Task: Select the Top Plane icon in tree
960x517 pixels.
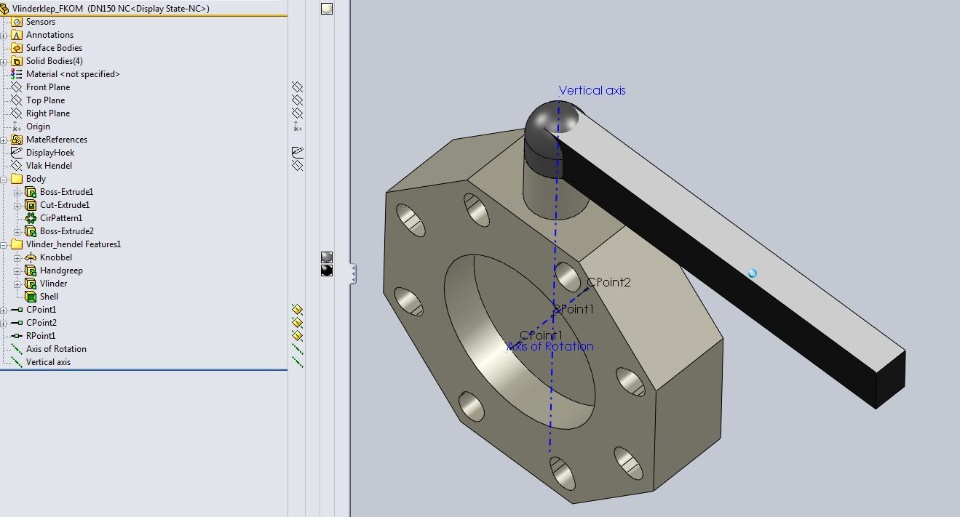Action: (x=17, y=100)
